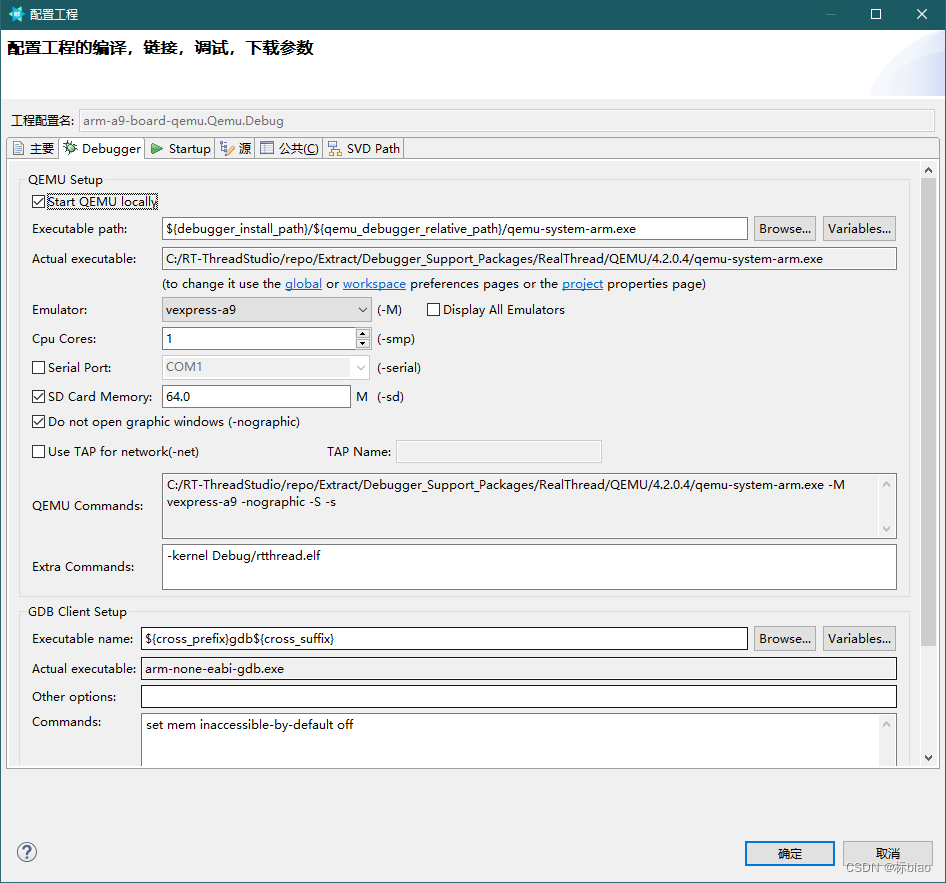Open the Emulator dropdown
The height and width of the screenshot is (883, 946).
[360, 309]
